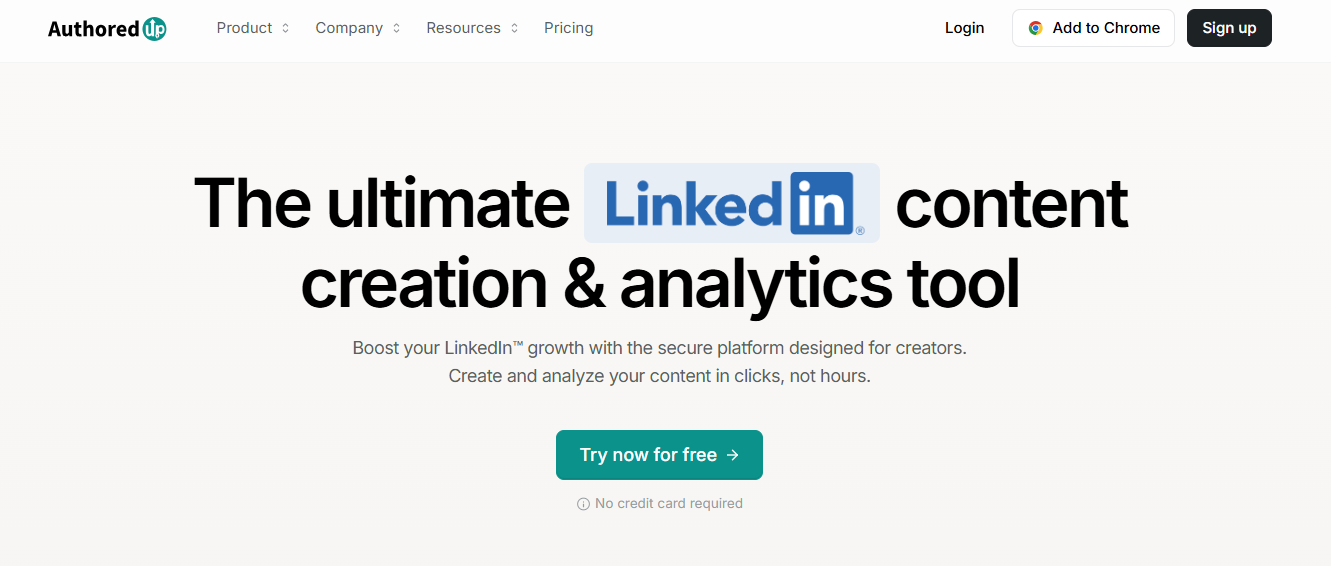Click the green 'up' badge in logo
Screen dimensions: 1331x566
(x=155, y=29)
